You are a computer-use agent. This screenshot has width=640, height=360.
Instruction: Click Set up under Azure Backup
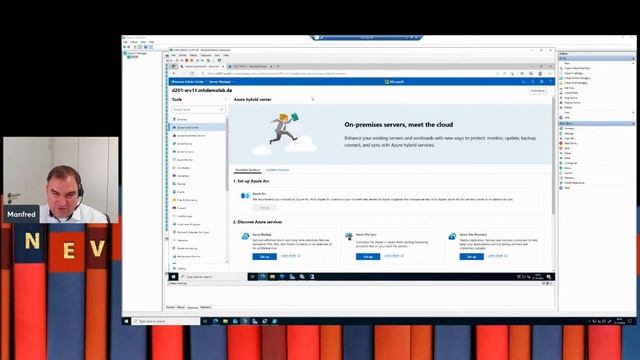click(264, 256)
